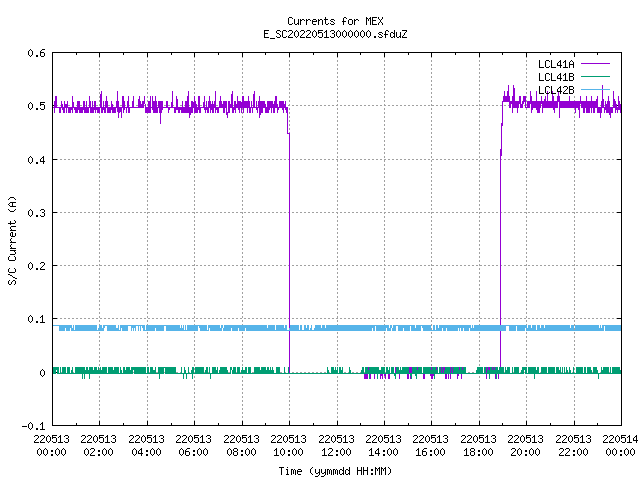The height and width of the screenshot is (480, 640).
Task: Click the y-axis label 'S/C Current (A)'
Action: 12,240
